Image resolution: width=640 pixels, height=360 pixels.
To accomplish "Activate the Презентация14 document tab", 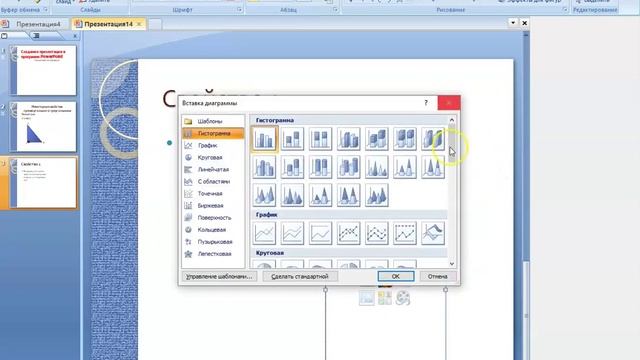I will pos(108,24).
